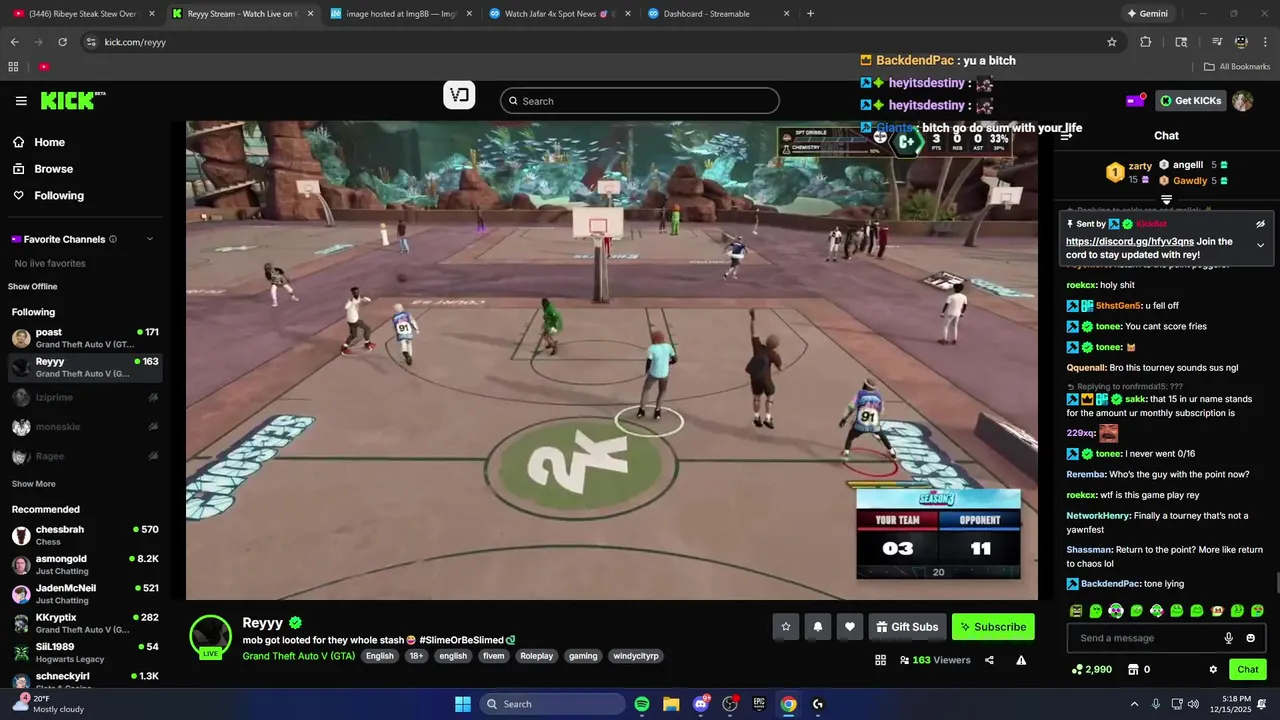Open File Explorer from the taskbar
Image resolution: width=1280 pixels, height=720 pixels.
coord(671,704)
